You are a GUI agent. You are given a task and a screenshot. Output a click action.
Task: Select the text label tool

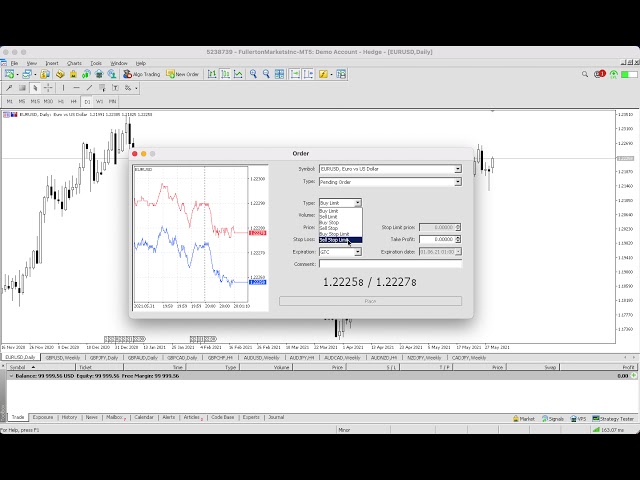(116, 88)
